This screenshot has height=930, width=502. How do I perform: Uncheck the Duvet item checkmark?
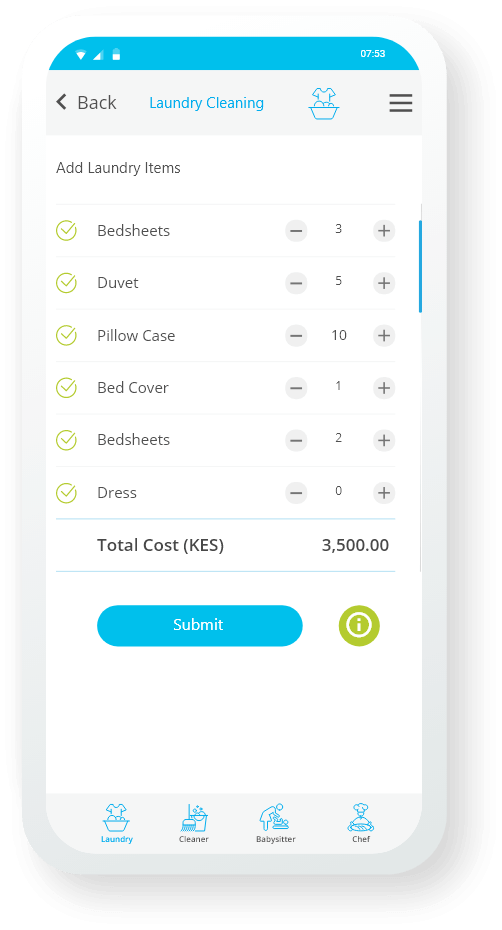point(66,283)
